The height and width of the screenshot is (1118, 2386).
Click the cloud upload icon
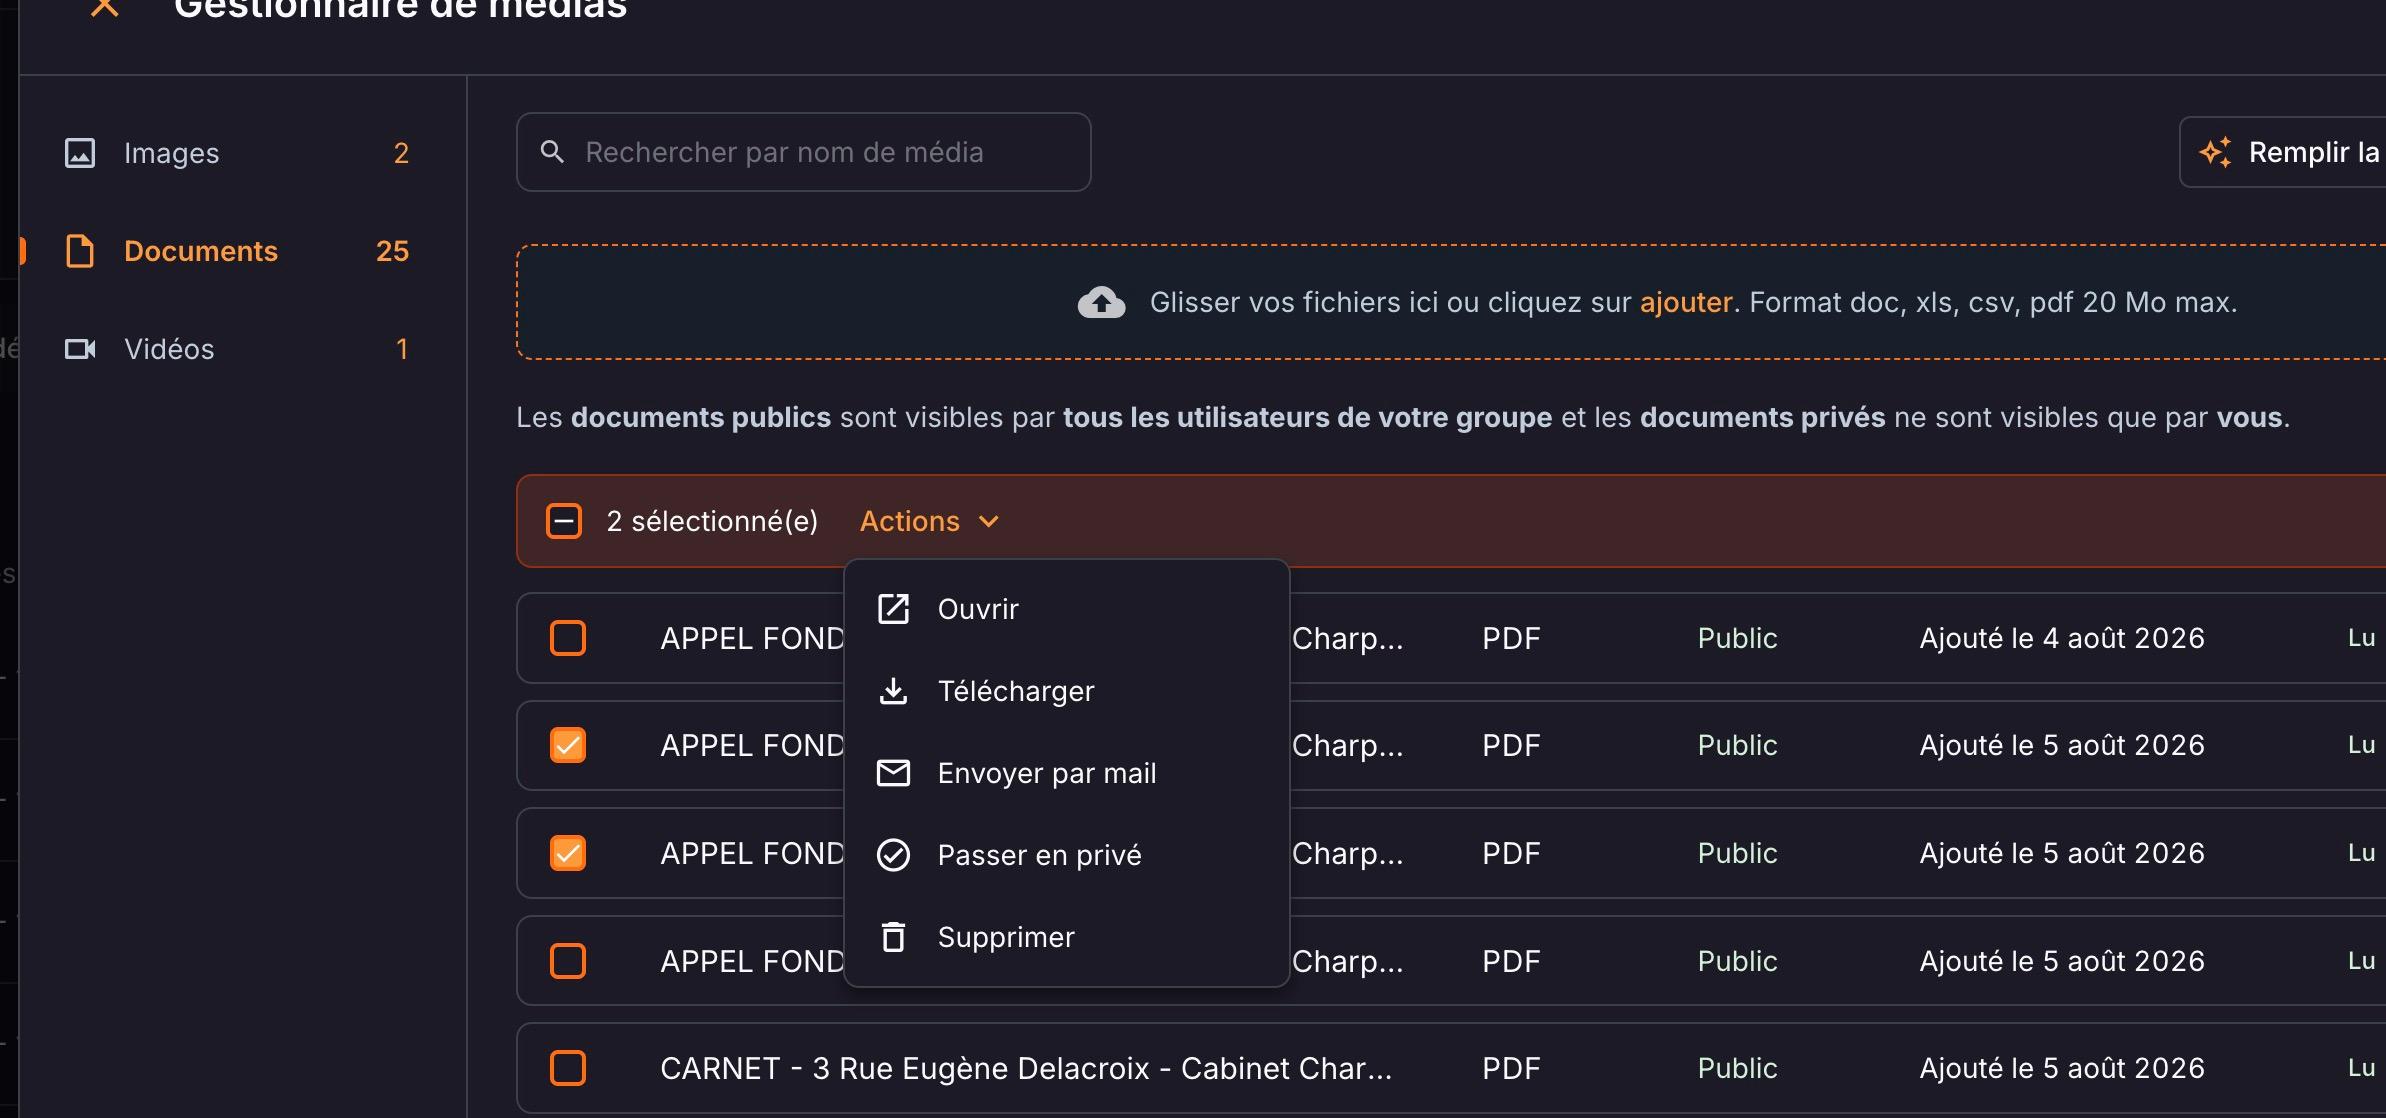[1101, 302]
